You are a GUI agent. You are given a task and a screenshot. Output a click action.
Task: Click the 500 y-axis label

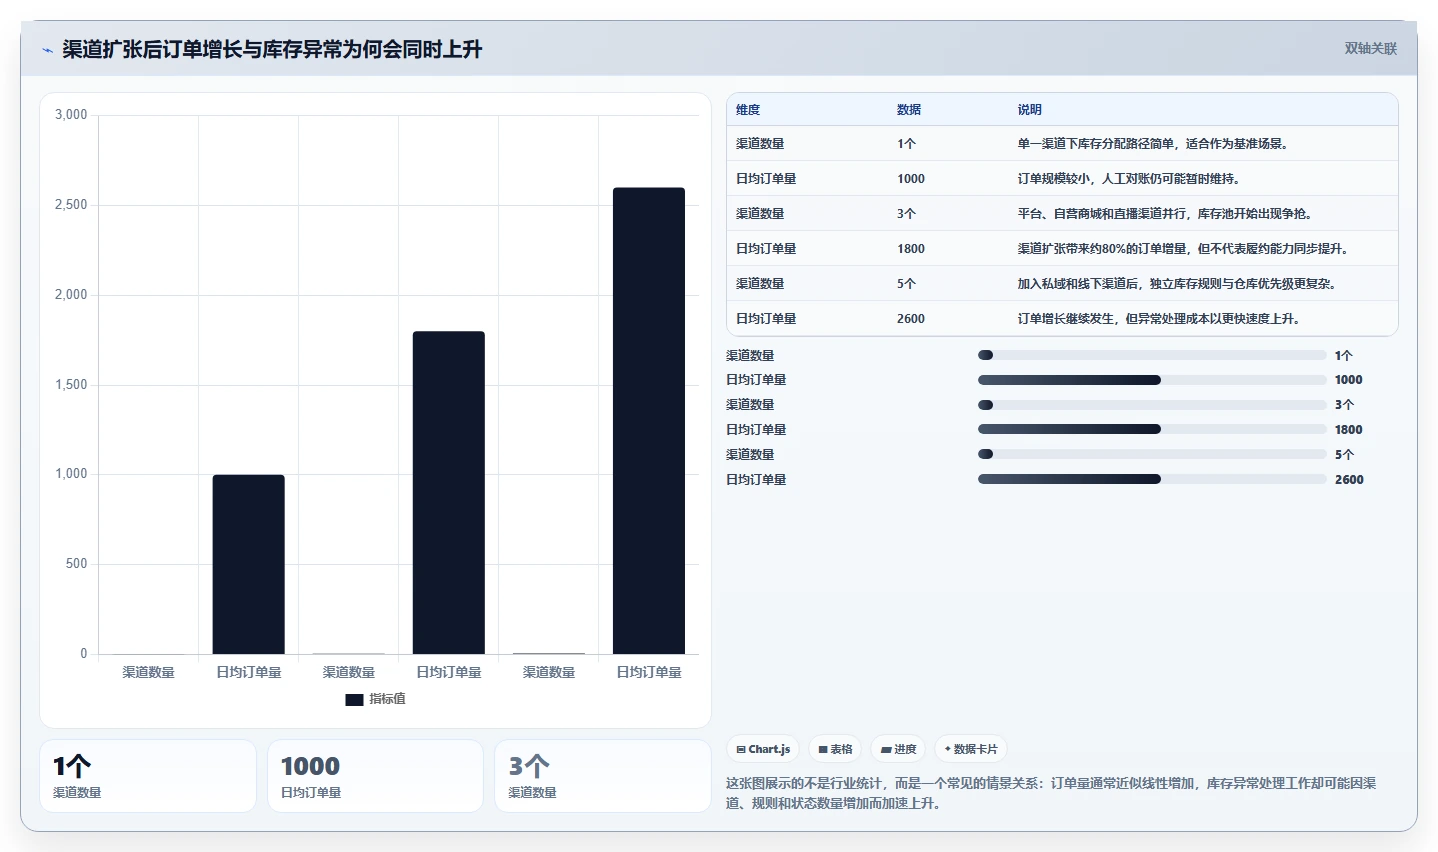click(77, 564)
